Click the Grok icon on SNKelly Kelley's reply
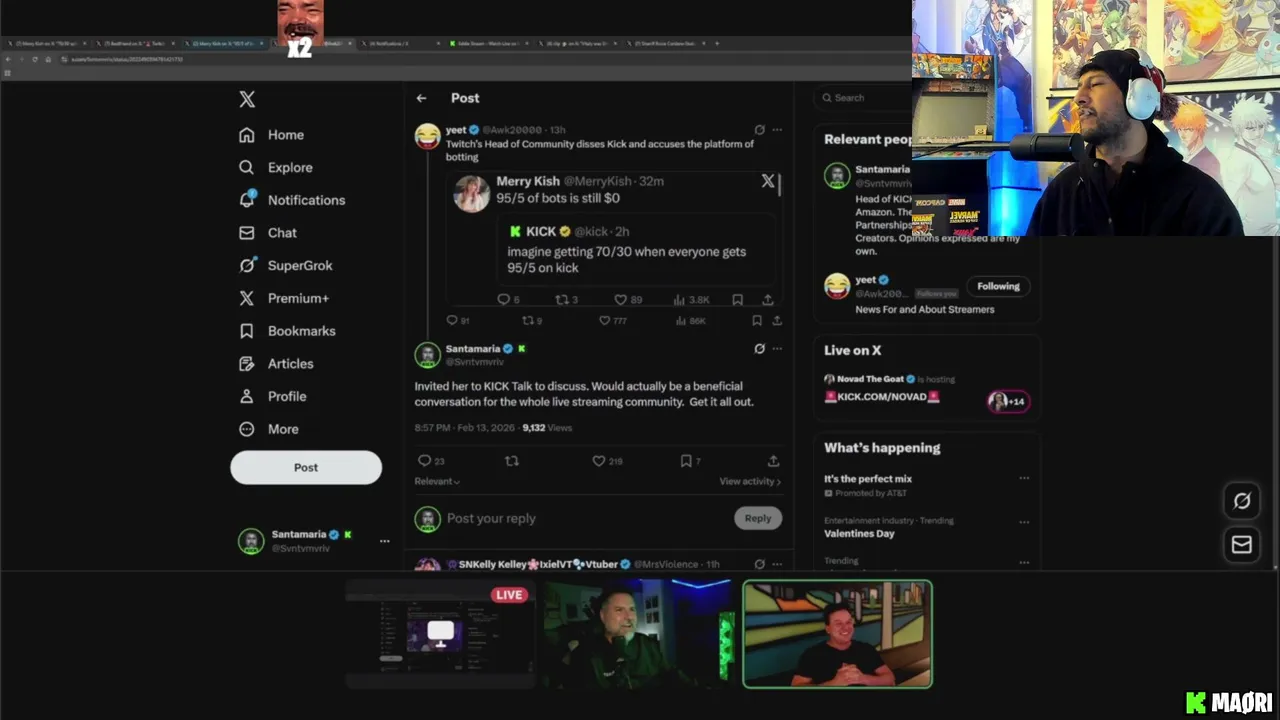 click(759, 564)
